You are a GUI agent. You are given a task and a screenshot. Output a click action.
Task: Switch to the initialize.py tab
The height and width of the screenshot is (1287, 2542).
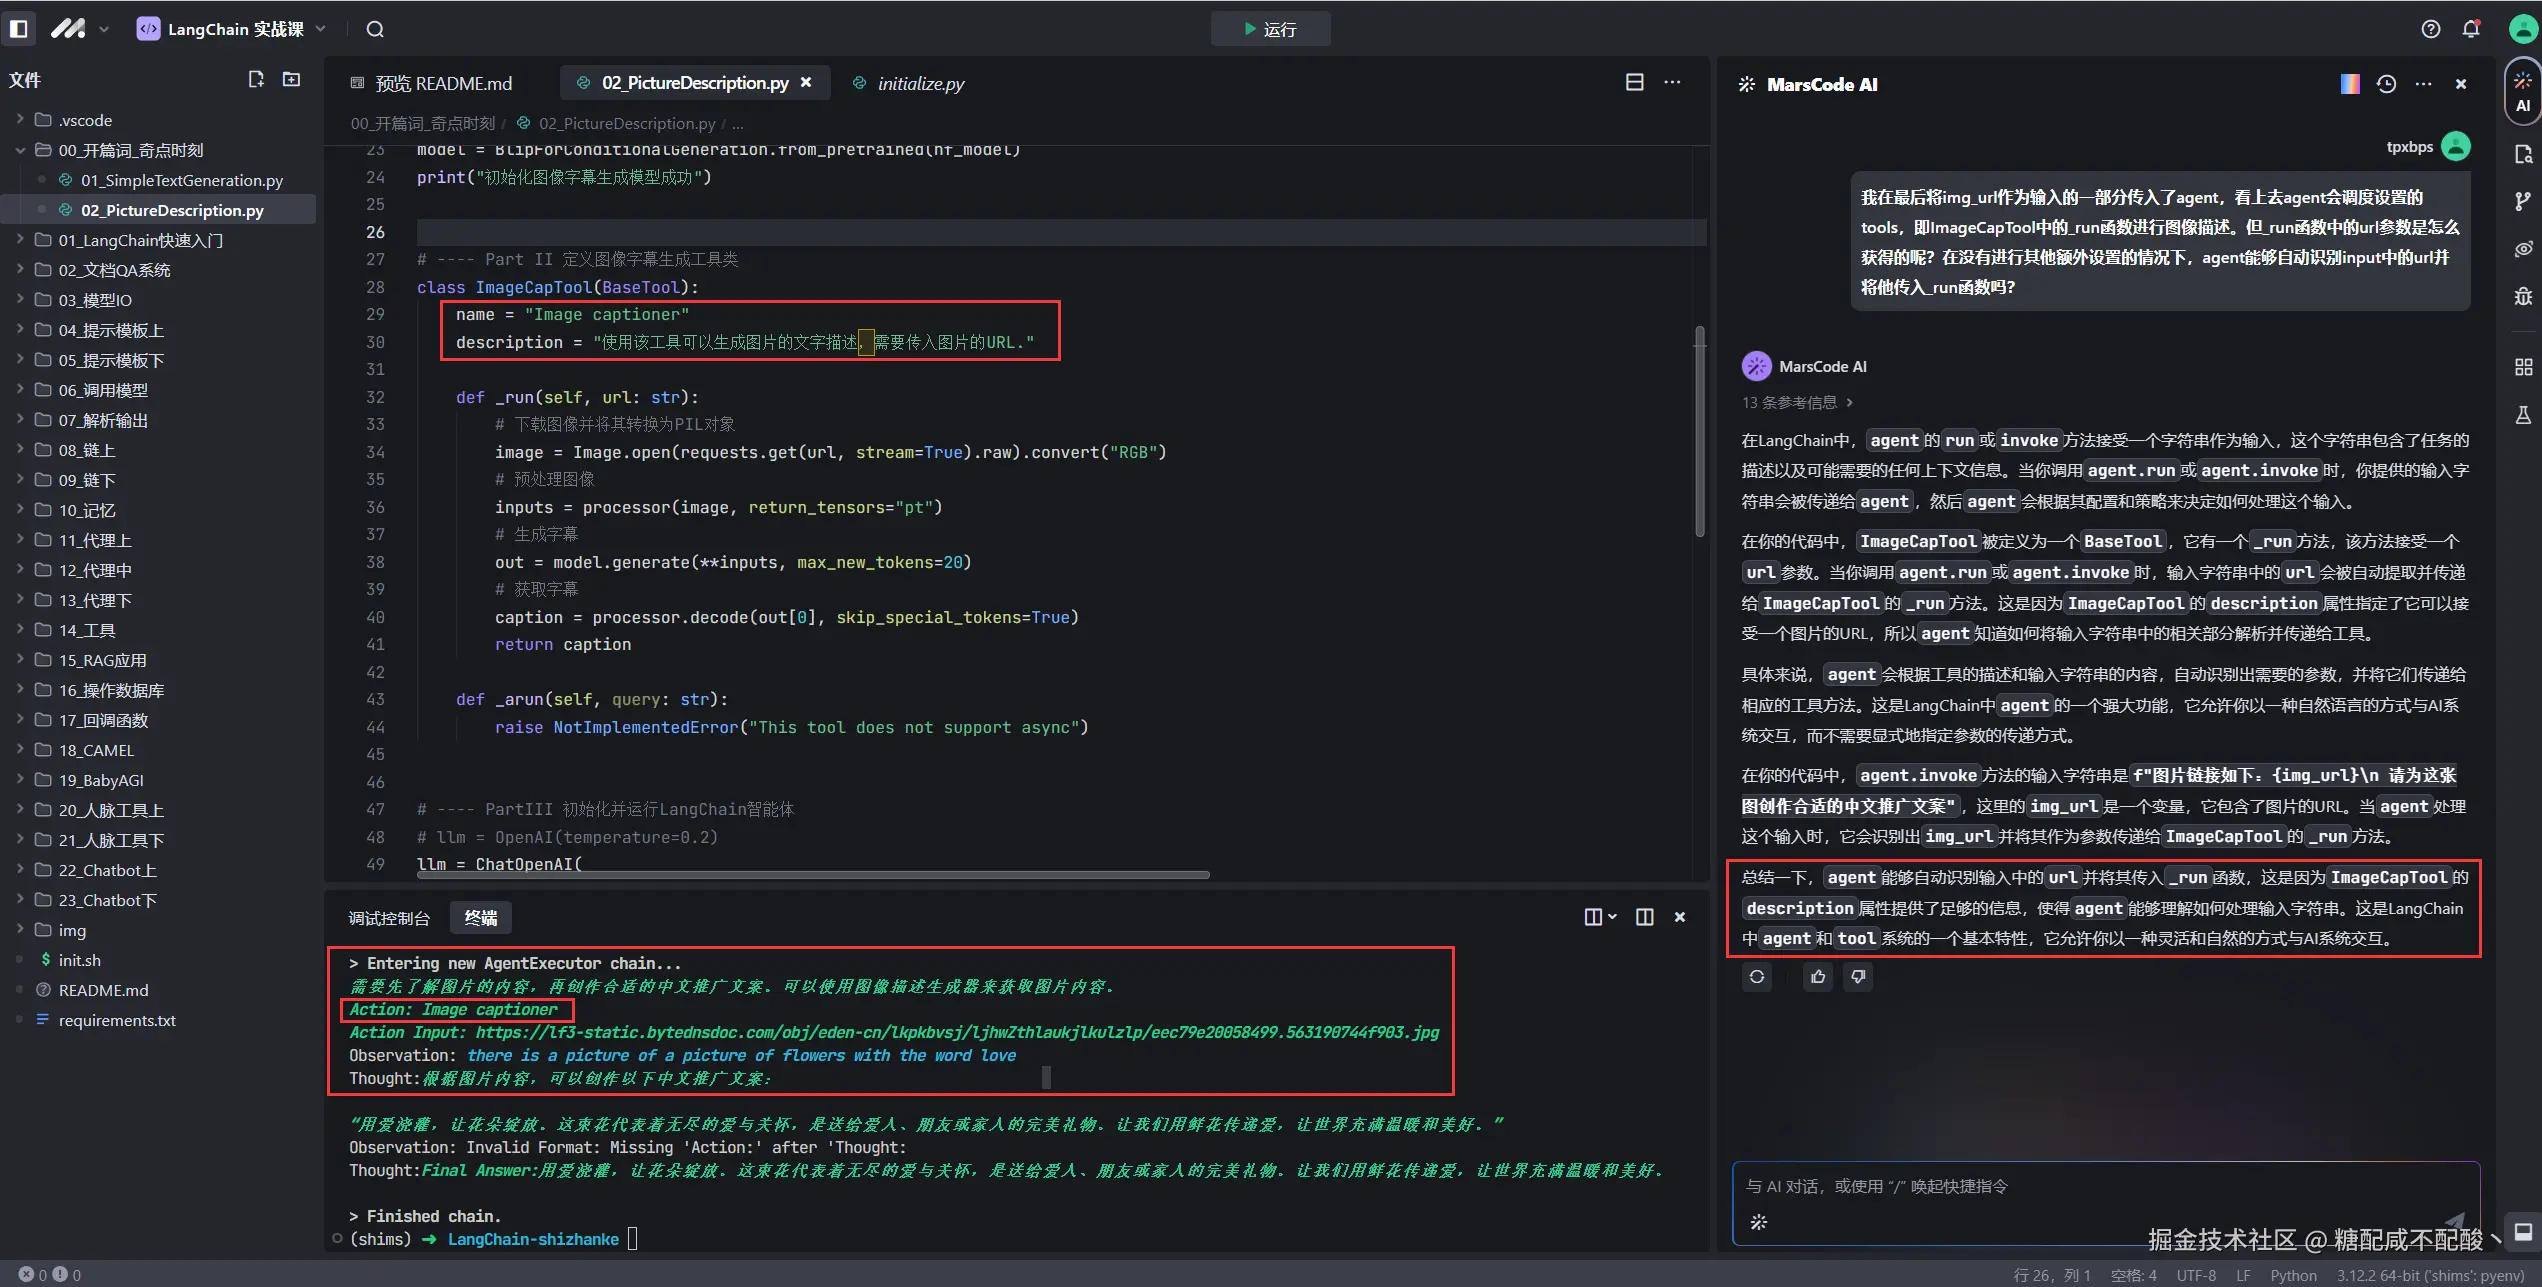pos(920,83)
